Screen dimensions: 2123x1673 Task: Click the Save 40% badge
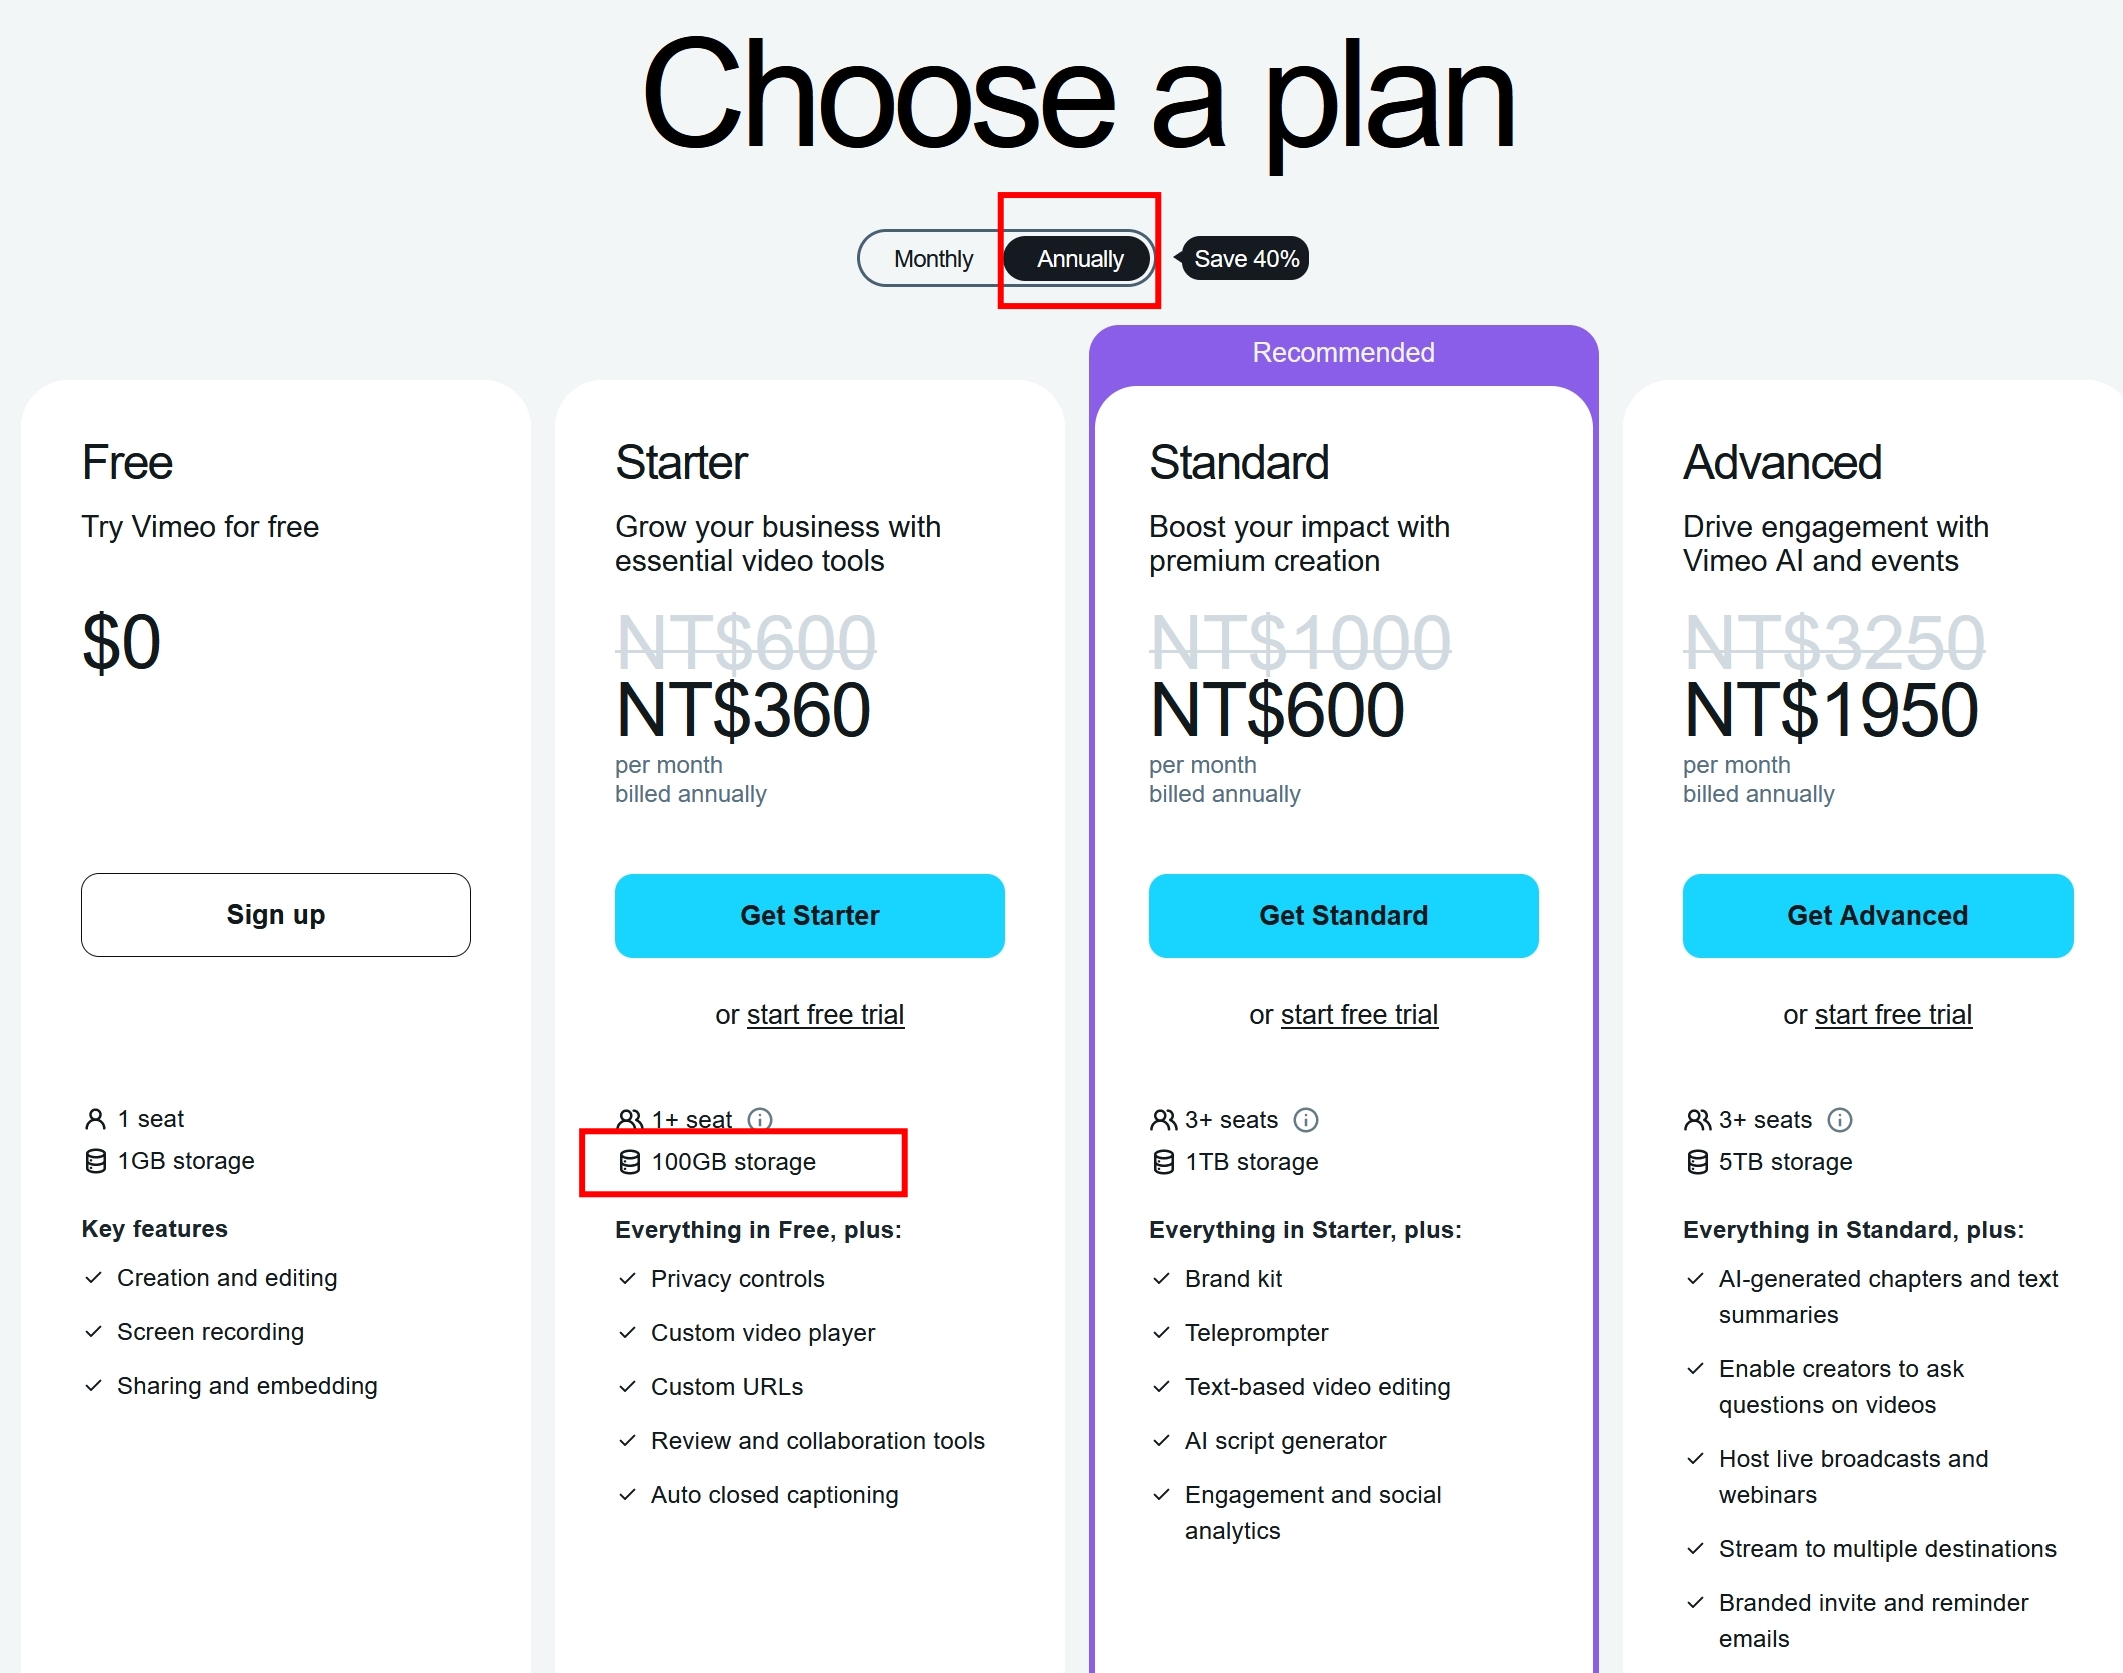tap(1246, 259)
